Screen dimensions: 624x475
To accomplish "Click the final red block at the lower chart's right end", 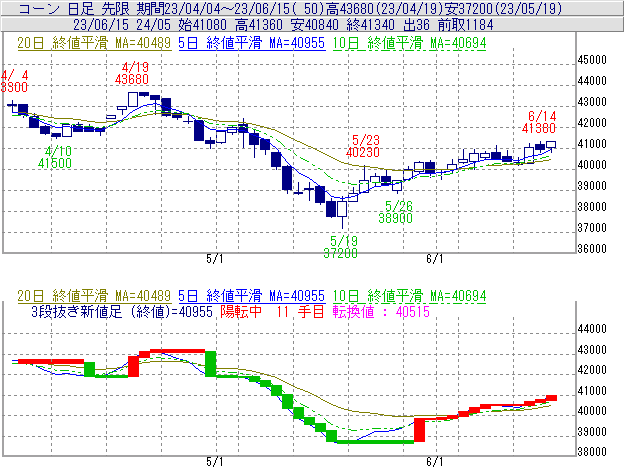I will tap(551, 398).
